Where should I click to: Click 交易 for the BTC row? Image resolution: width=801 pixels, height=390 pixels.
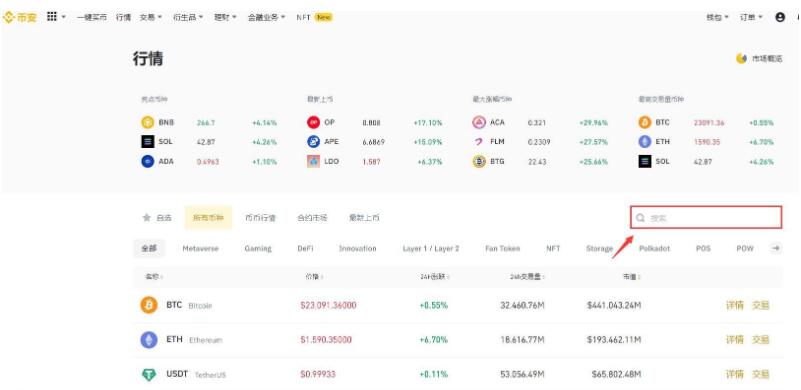[761, 305]
